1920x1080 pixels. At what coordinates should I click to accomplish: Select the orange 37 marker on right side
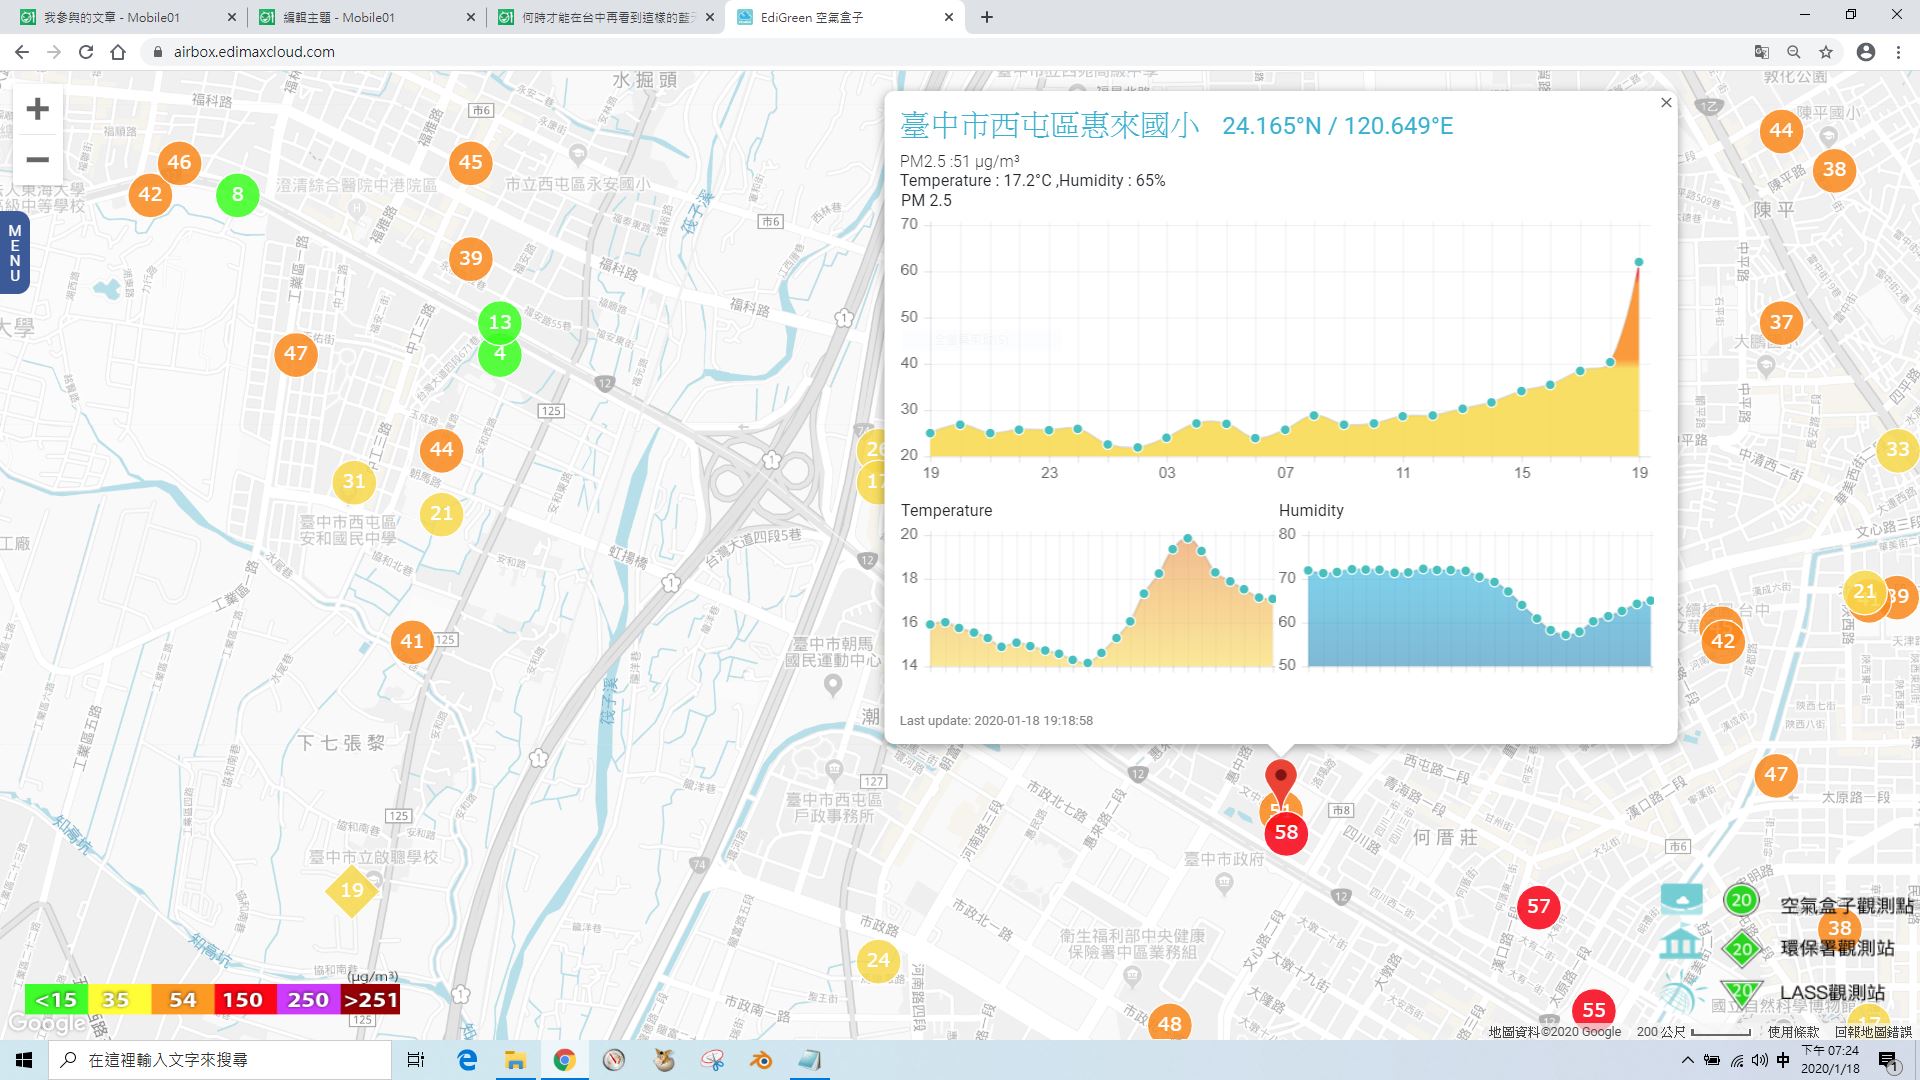[x=1781, y=322]
